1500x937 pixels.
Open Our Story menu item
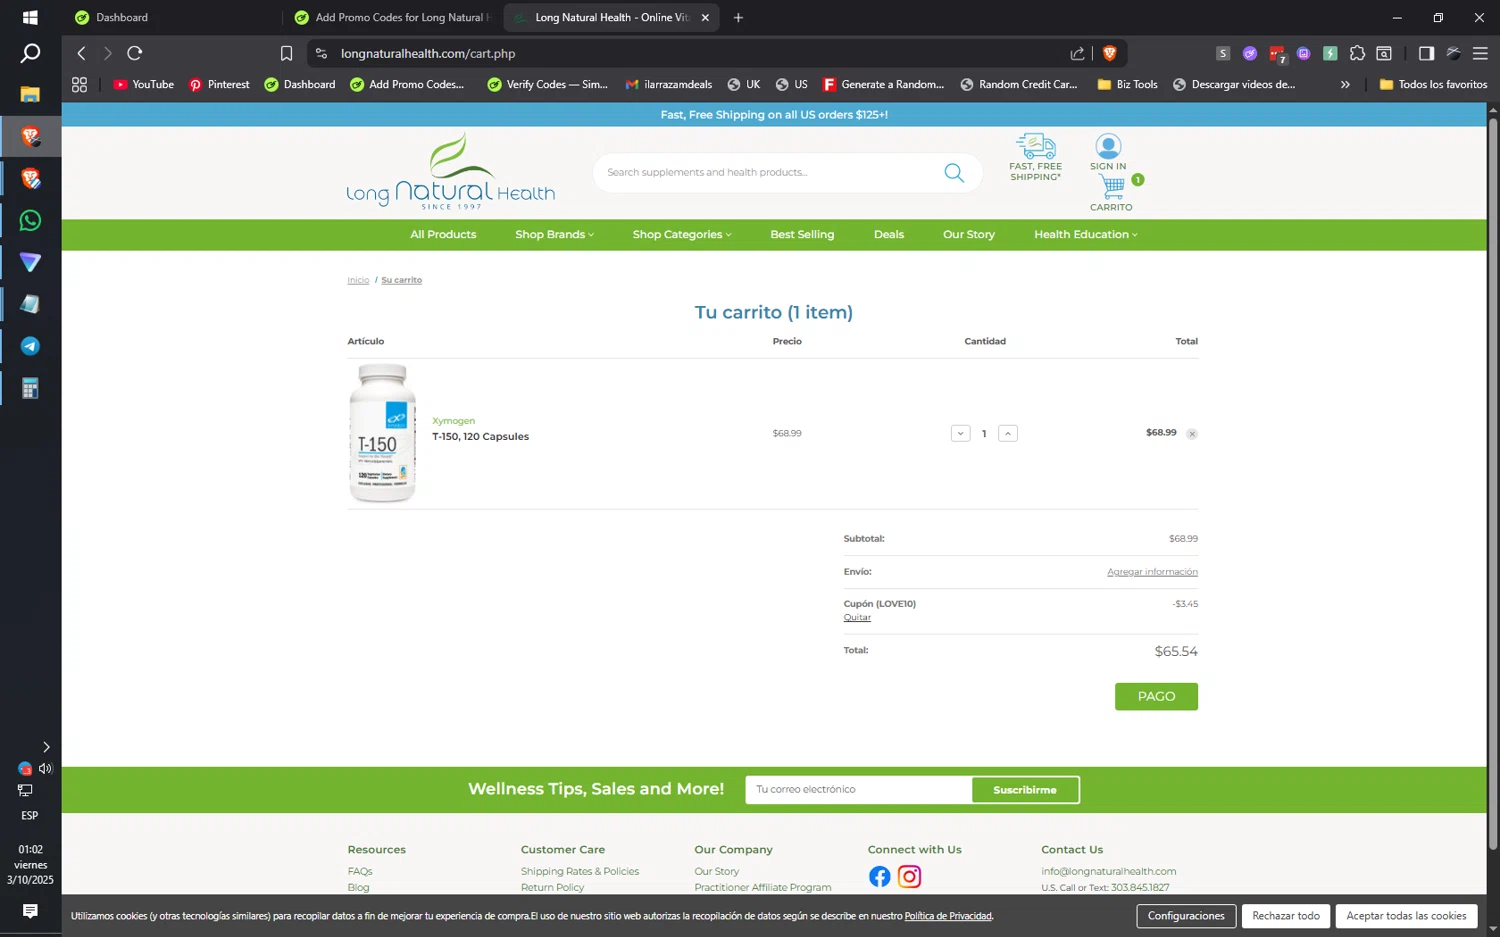pos(969,235)
